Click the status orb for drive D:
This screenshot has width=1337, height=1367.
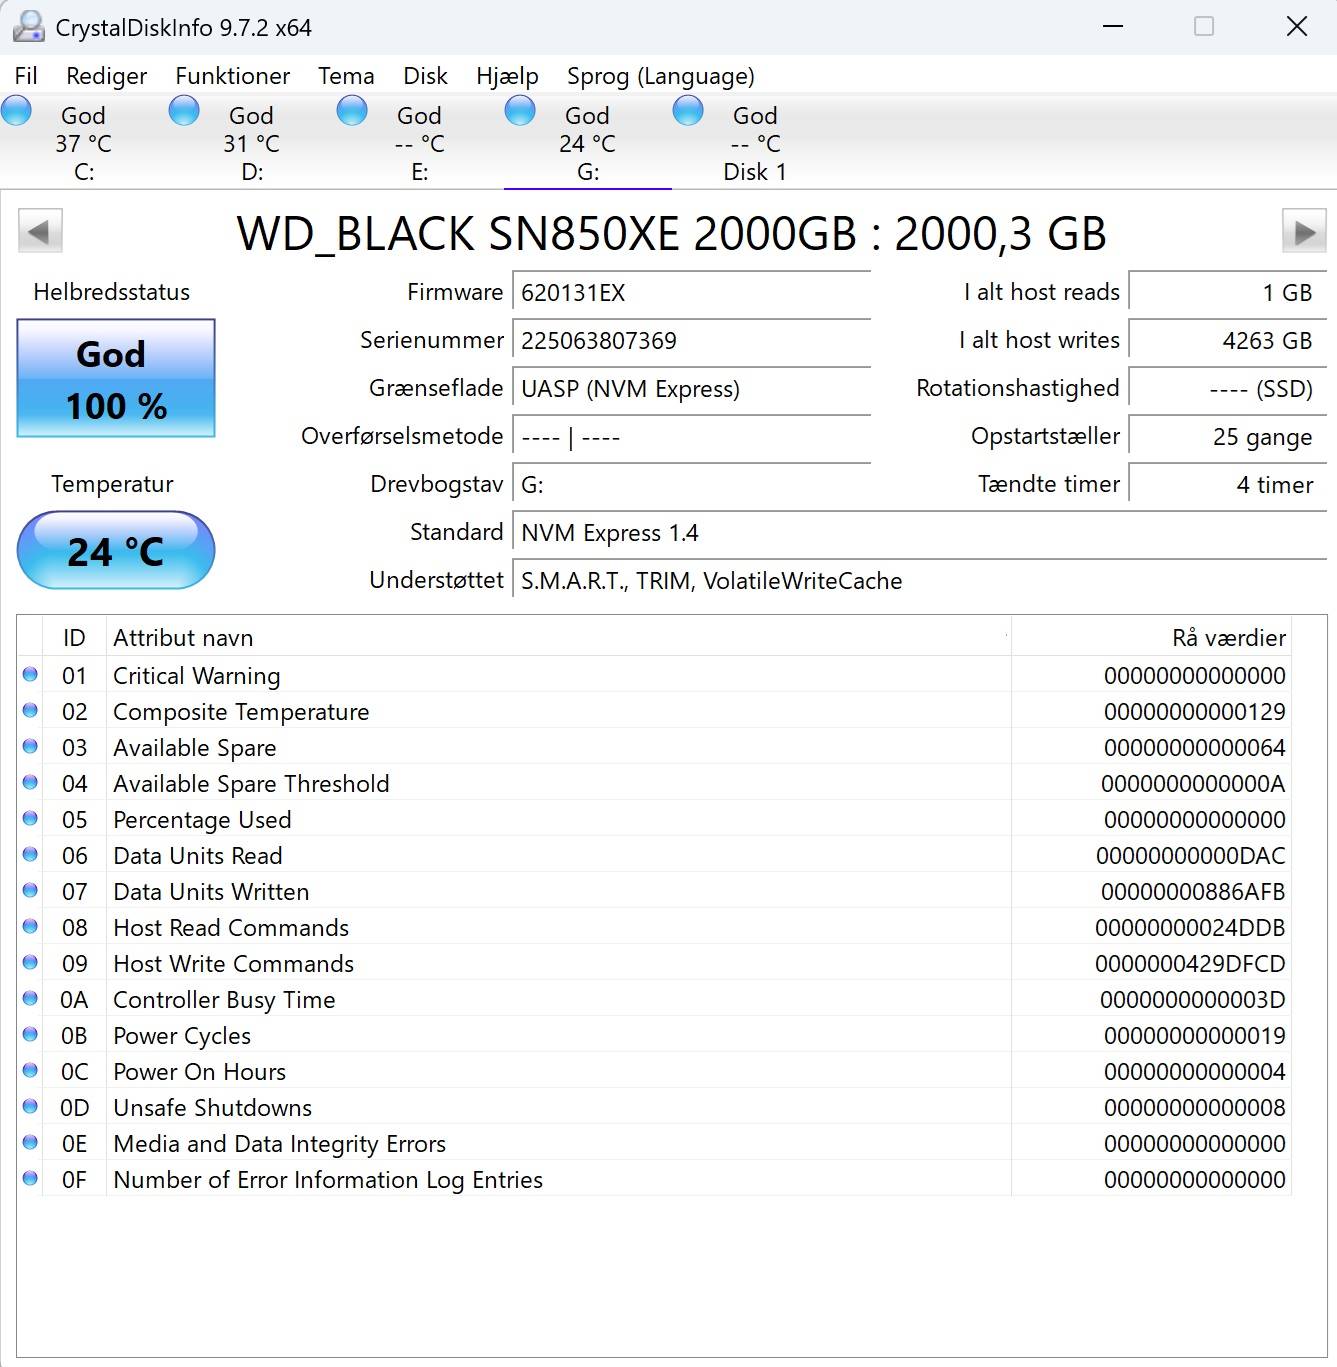pyautogui.click(x=184, y=110)
